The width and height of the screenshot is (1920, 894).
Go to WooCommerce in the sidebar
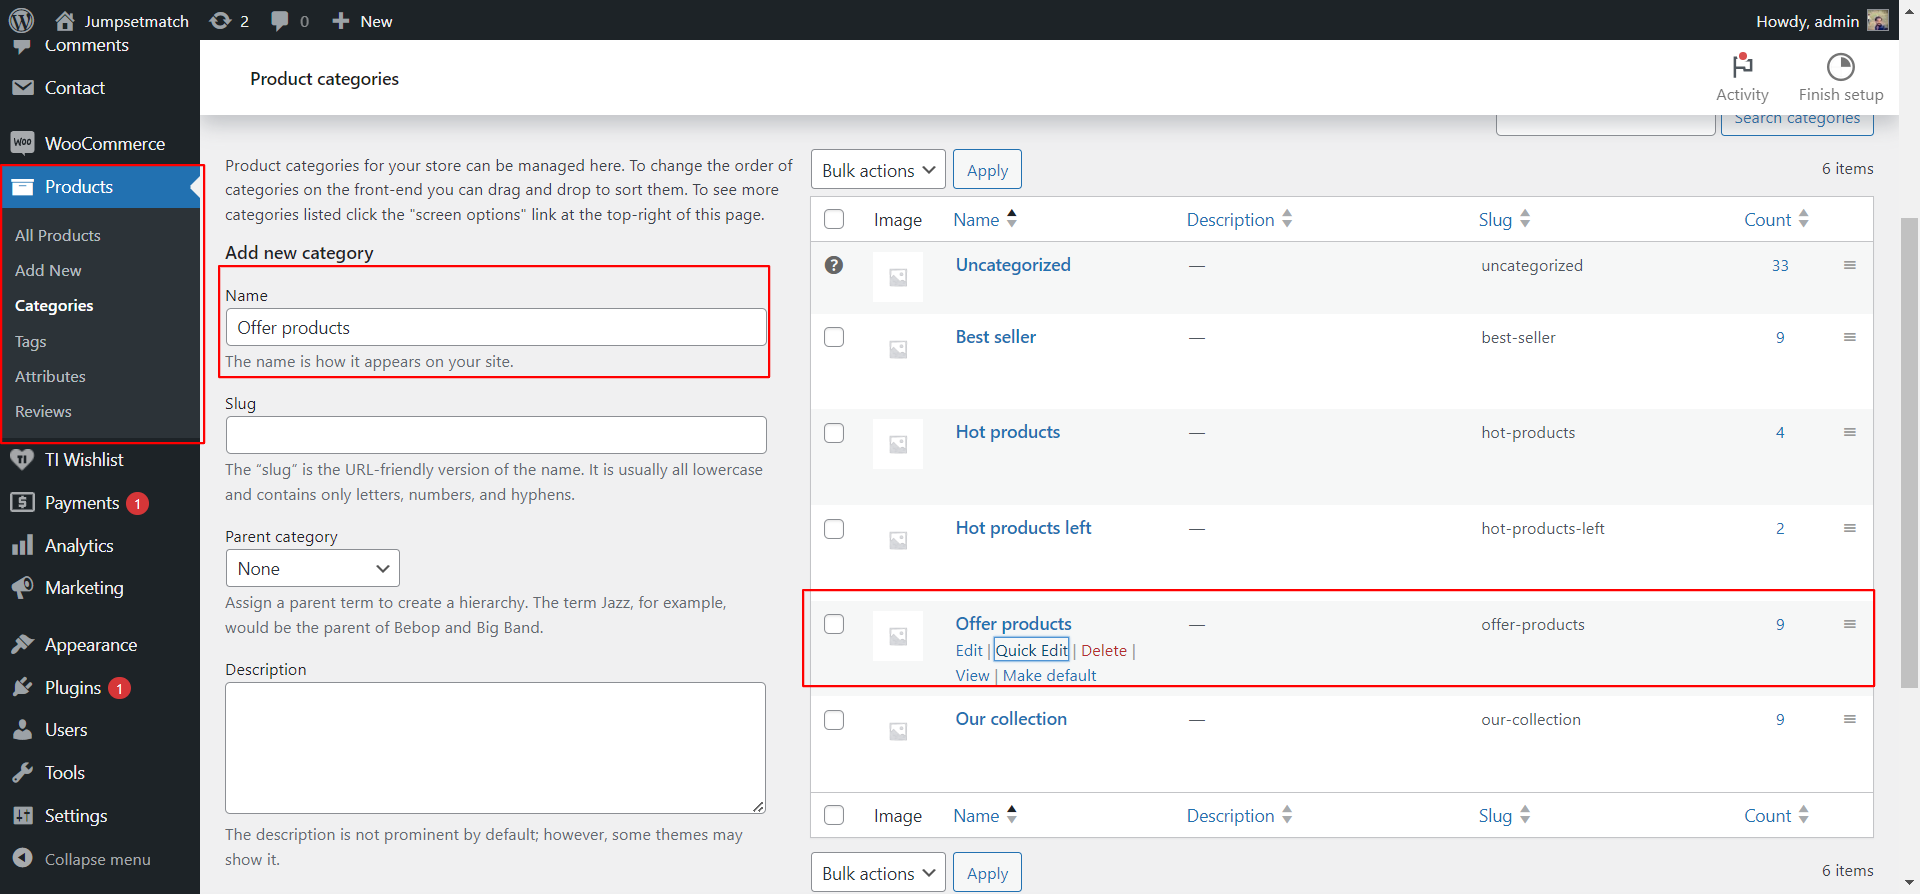pos(104,144)
